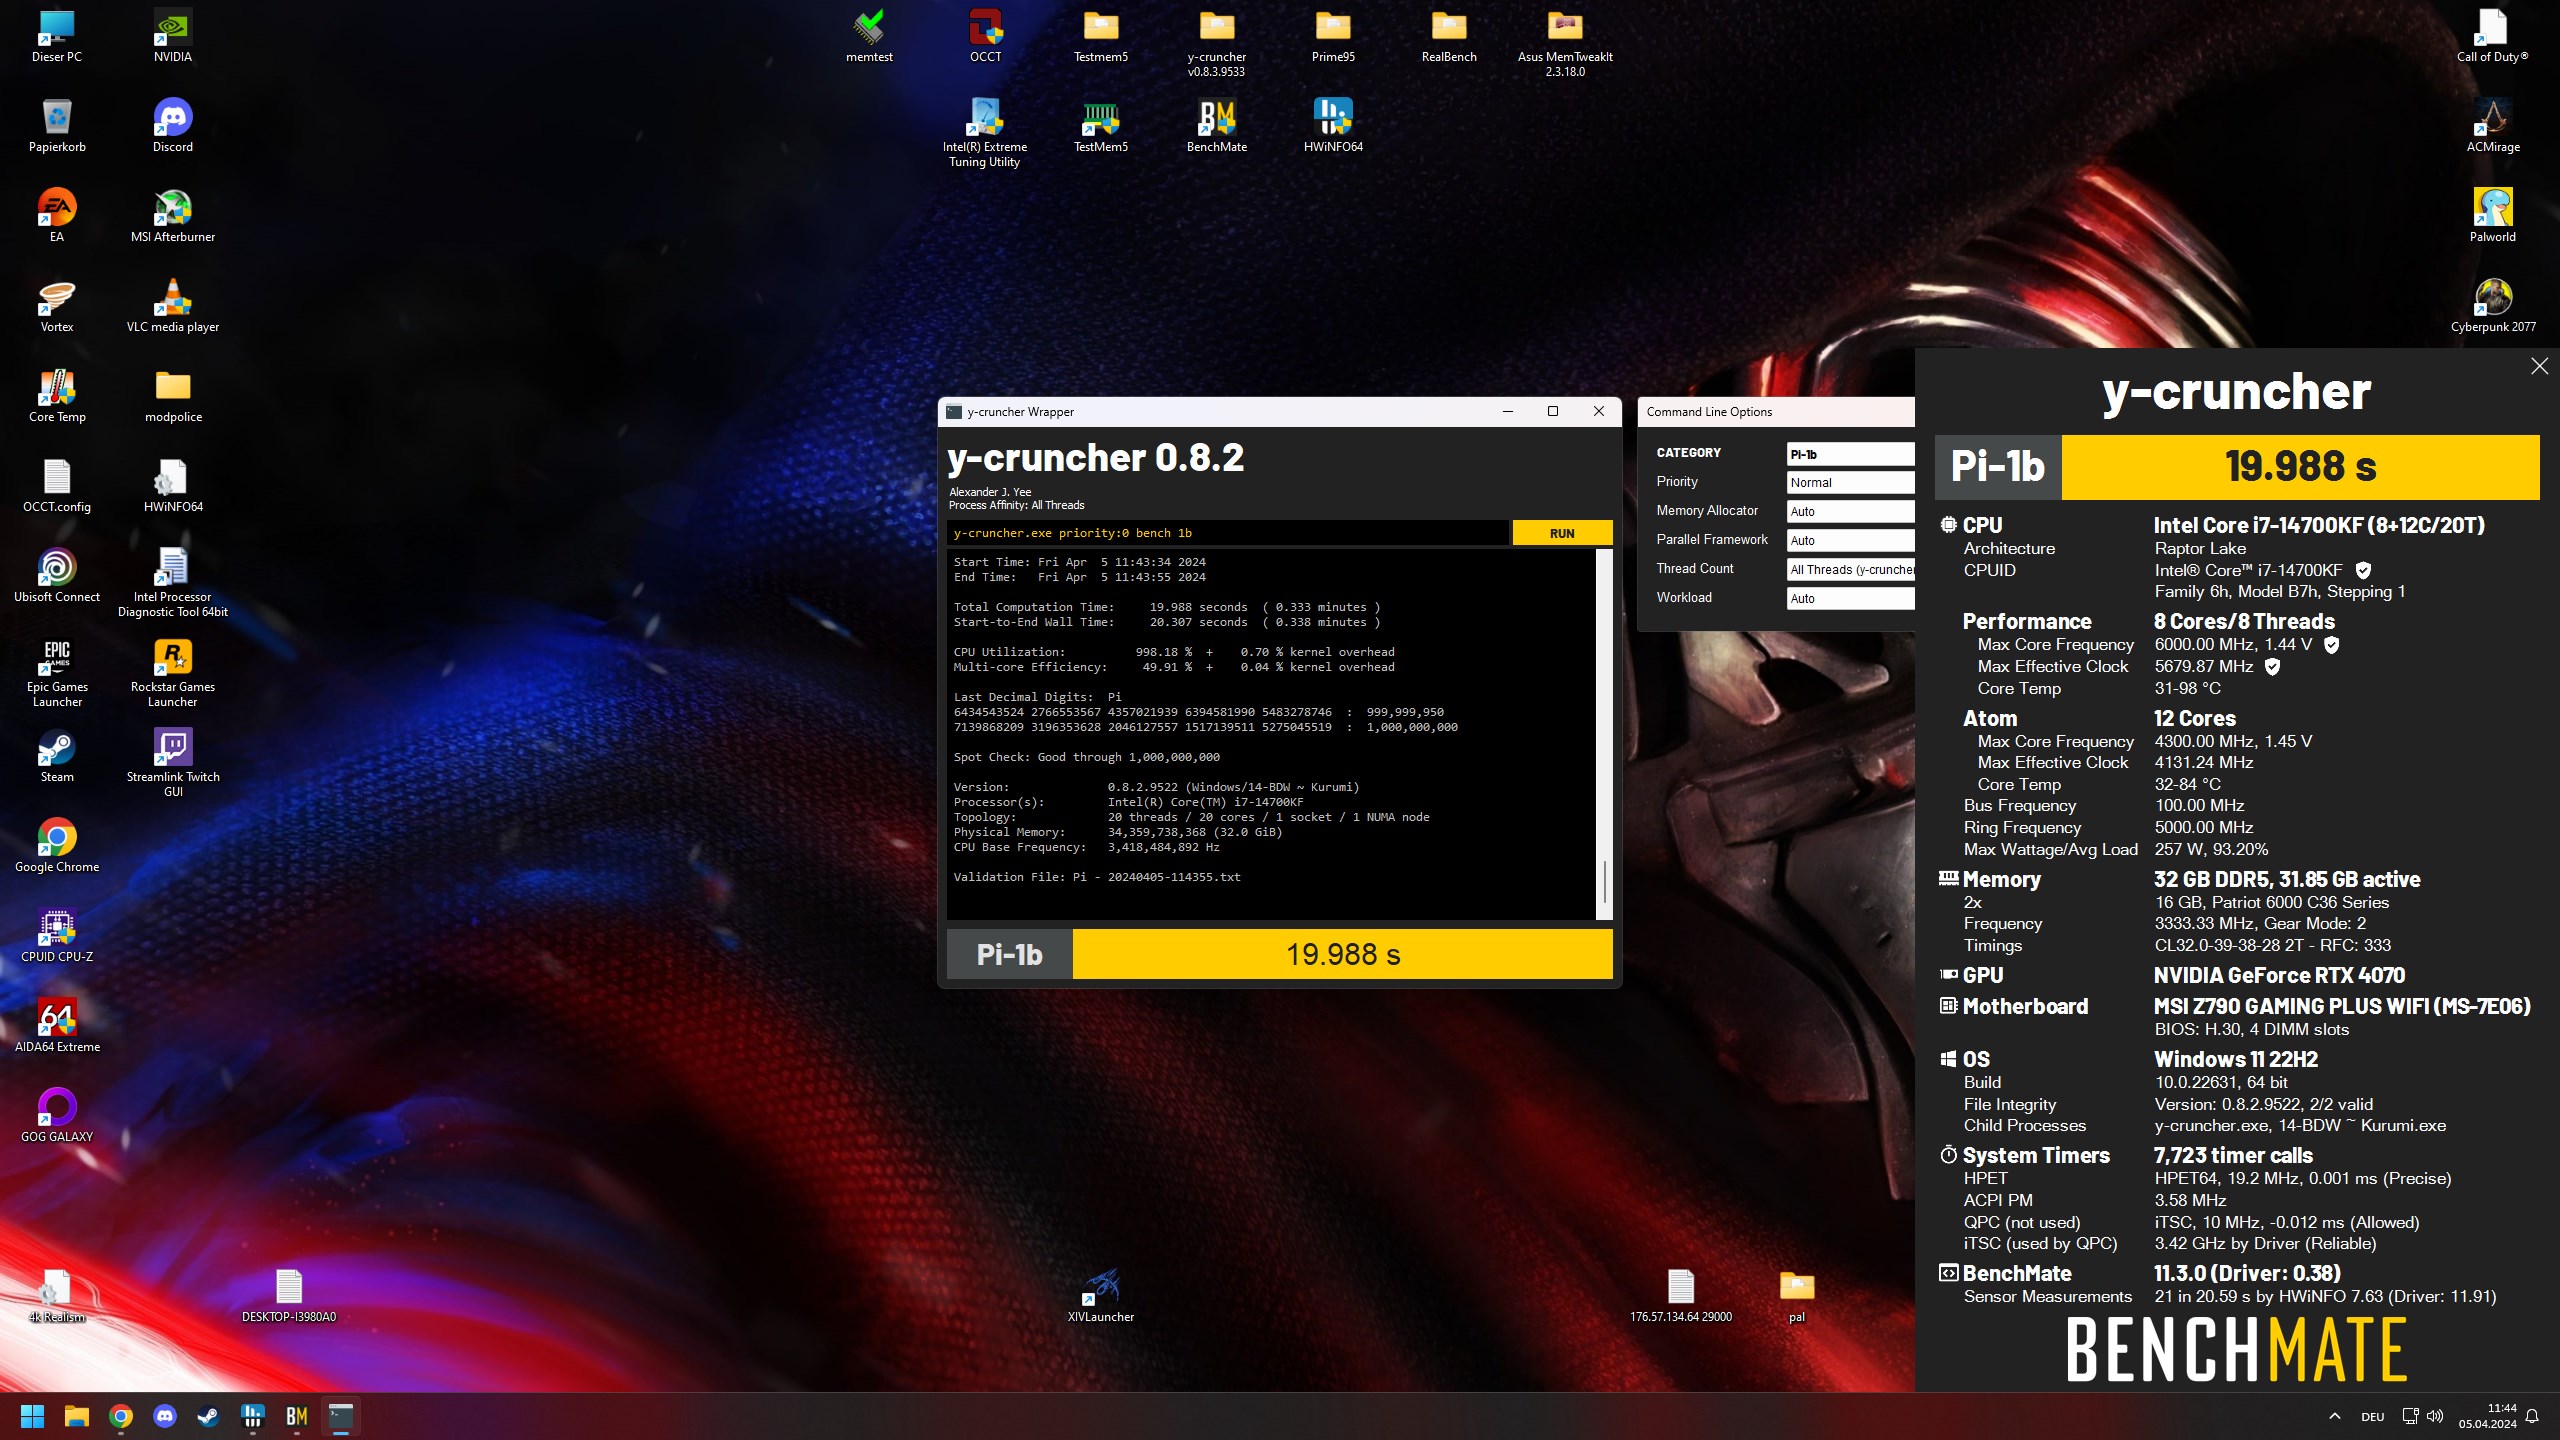Open Vortex desktop shortcut
Viewport: 2560px width, 1440px height.
pyautogui.click(x=57, y=307)
